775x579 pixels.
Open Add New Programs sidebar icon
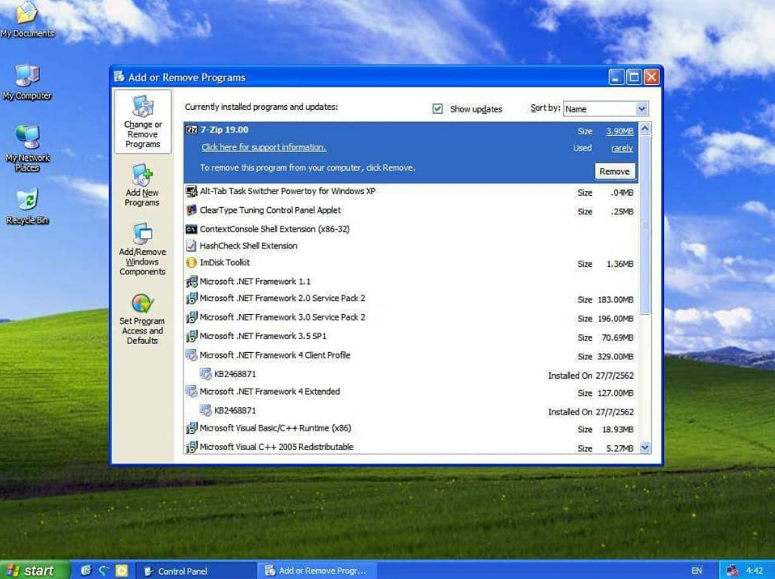coord(142,185)
